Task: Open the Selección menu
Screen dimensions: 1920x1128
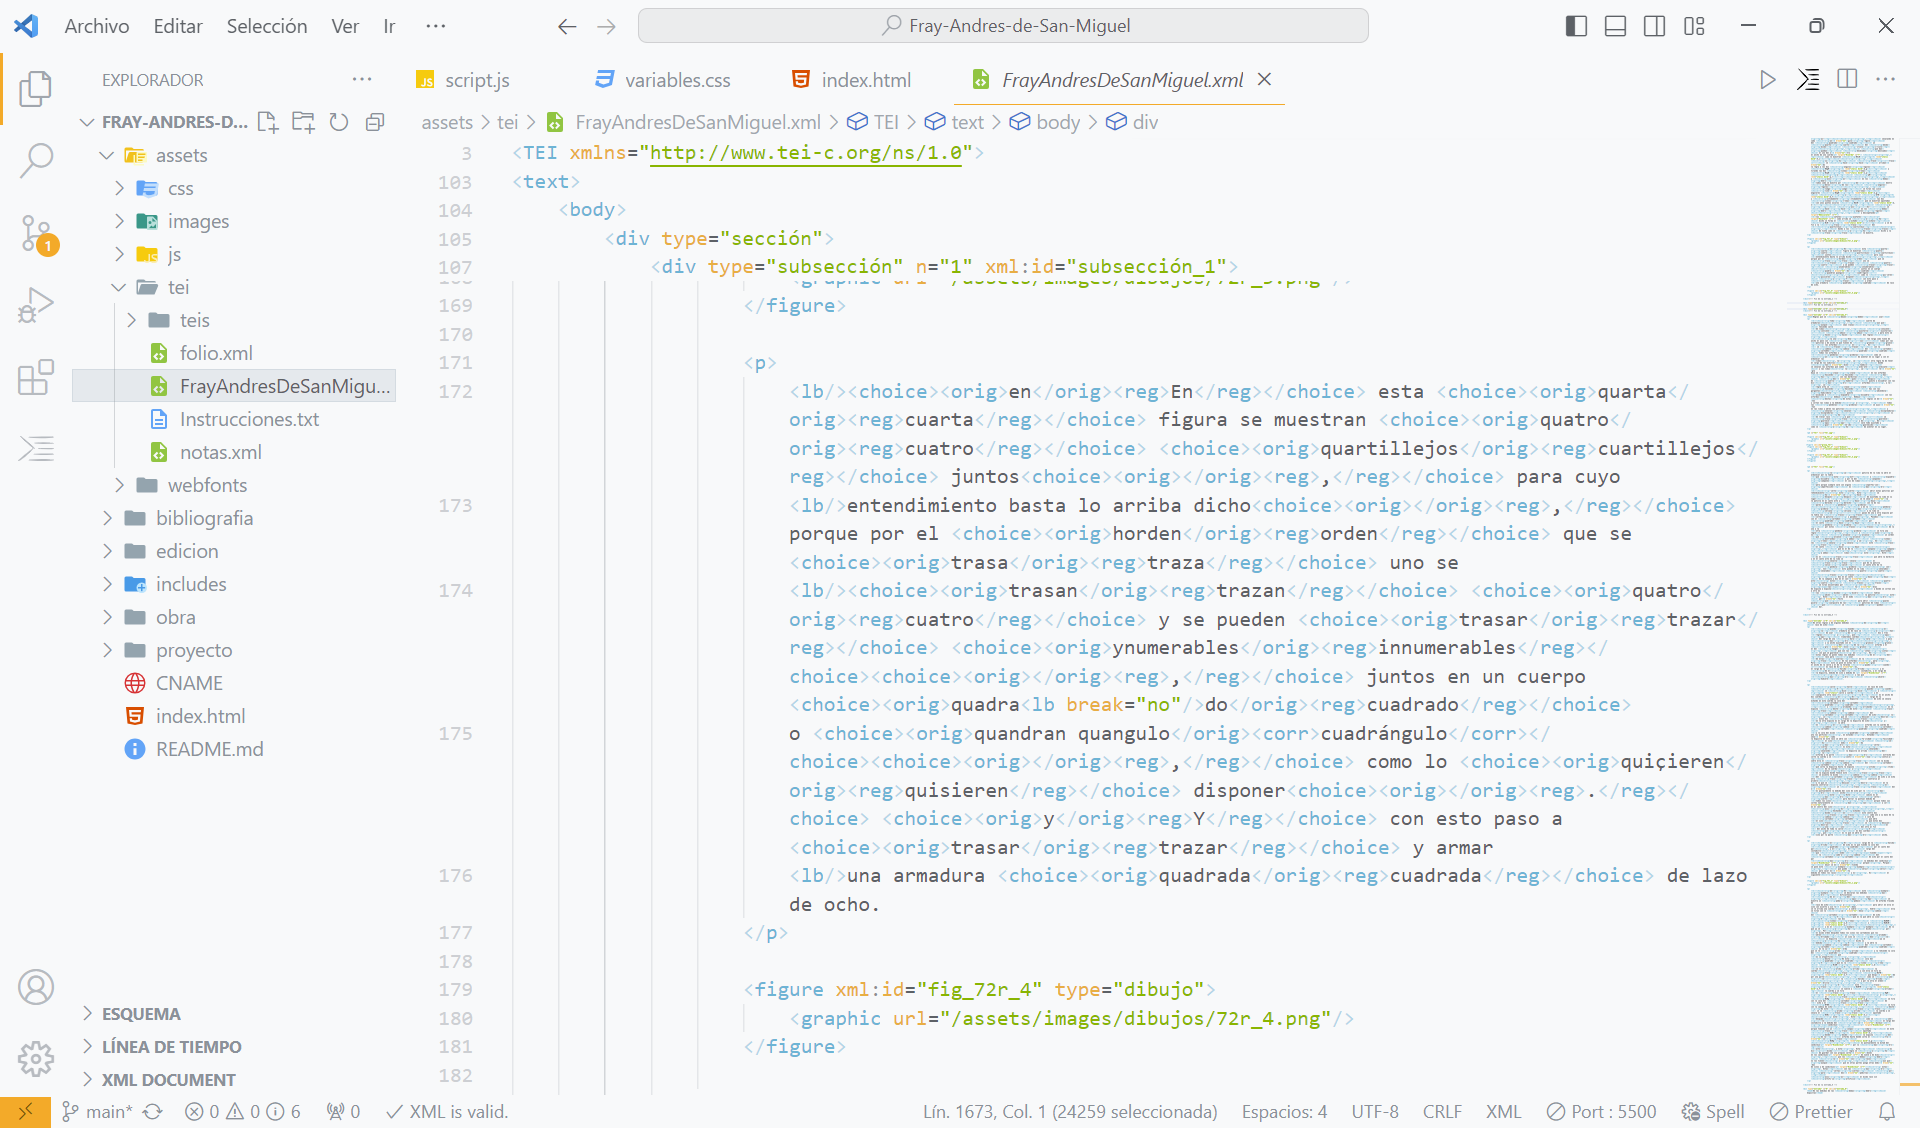Action: click(x=267, y=26)
